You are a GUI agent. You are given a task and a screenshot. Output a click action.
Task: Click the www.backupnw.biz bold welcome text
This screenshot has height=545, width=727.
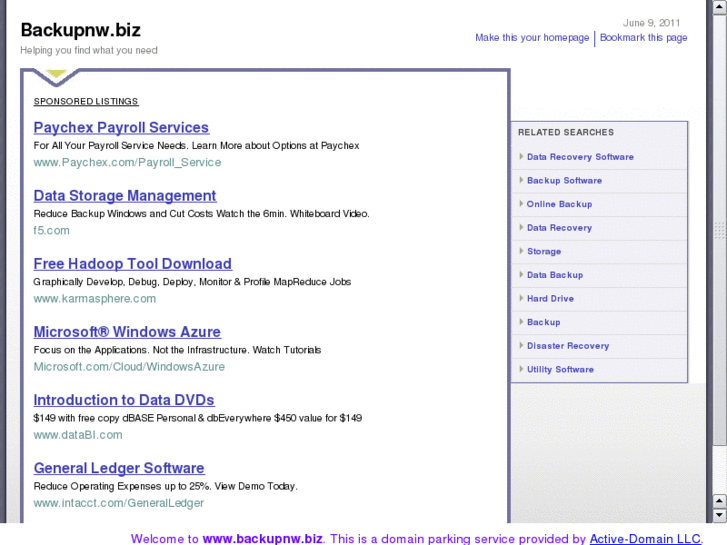point(262,539)
